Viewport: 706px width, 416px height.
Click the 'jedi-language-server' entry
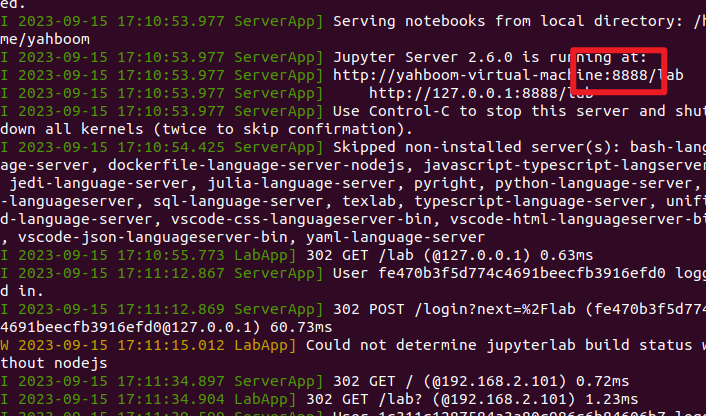point(99,183)
